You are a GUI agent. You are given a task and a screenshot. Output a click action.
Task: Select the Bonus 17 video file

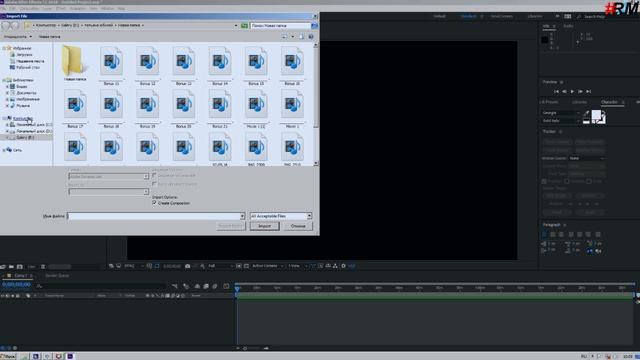75,108
